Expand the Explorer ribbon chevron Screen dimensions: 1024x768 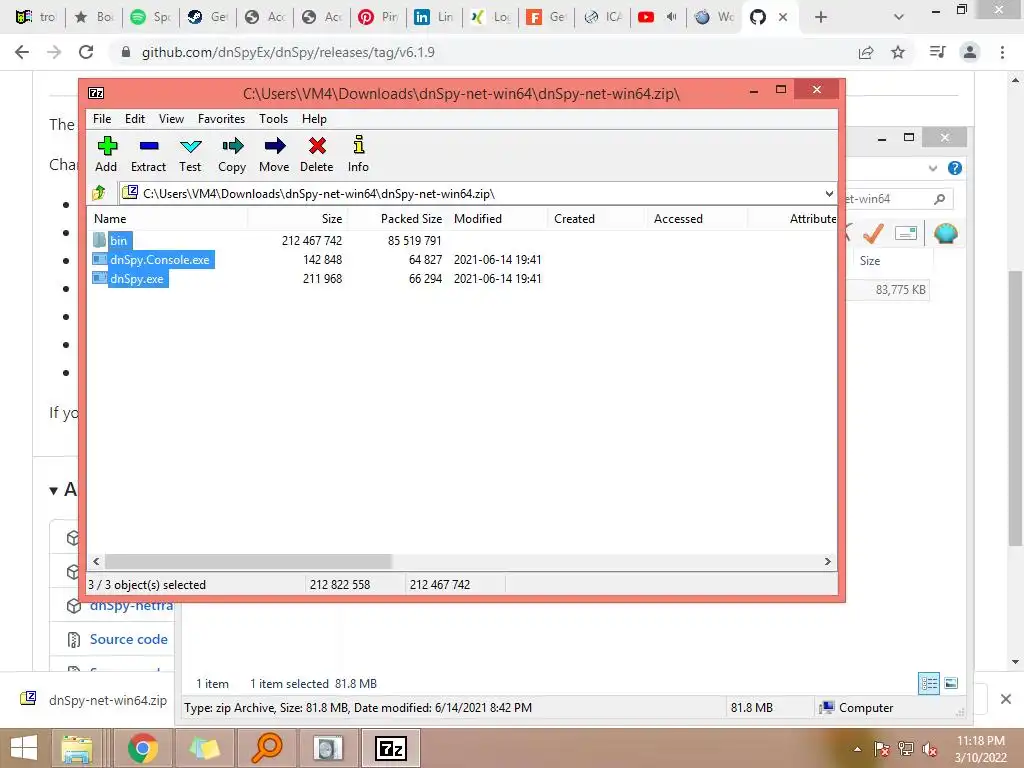933,168
